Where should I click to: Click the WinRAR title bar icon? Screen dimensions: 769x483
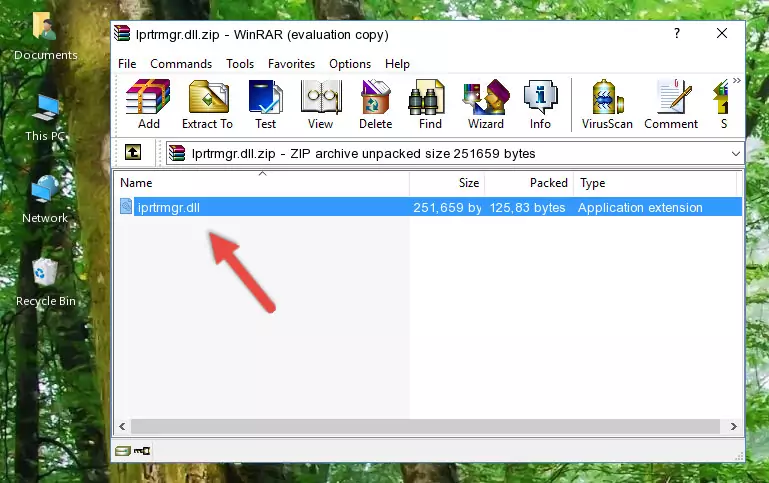tap(122, 34)
